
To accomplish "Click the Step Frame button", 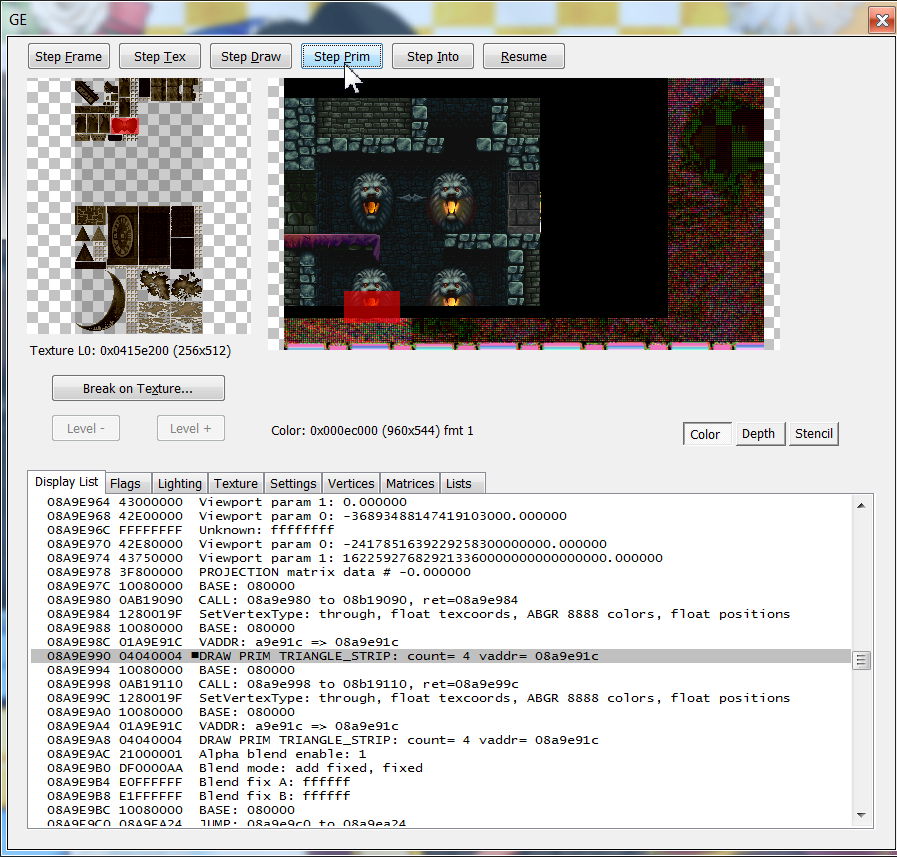I will tap(68, 57).
